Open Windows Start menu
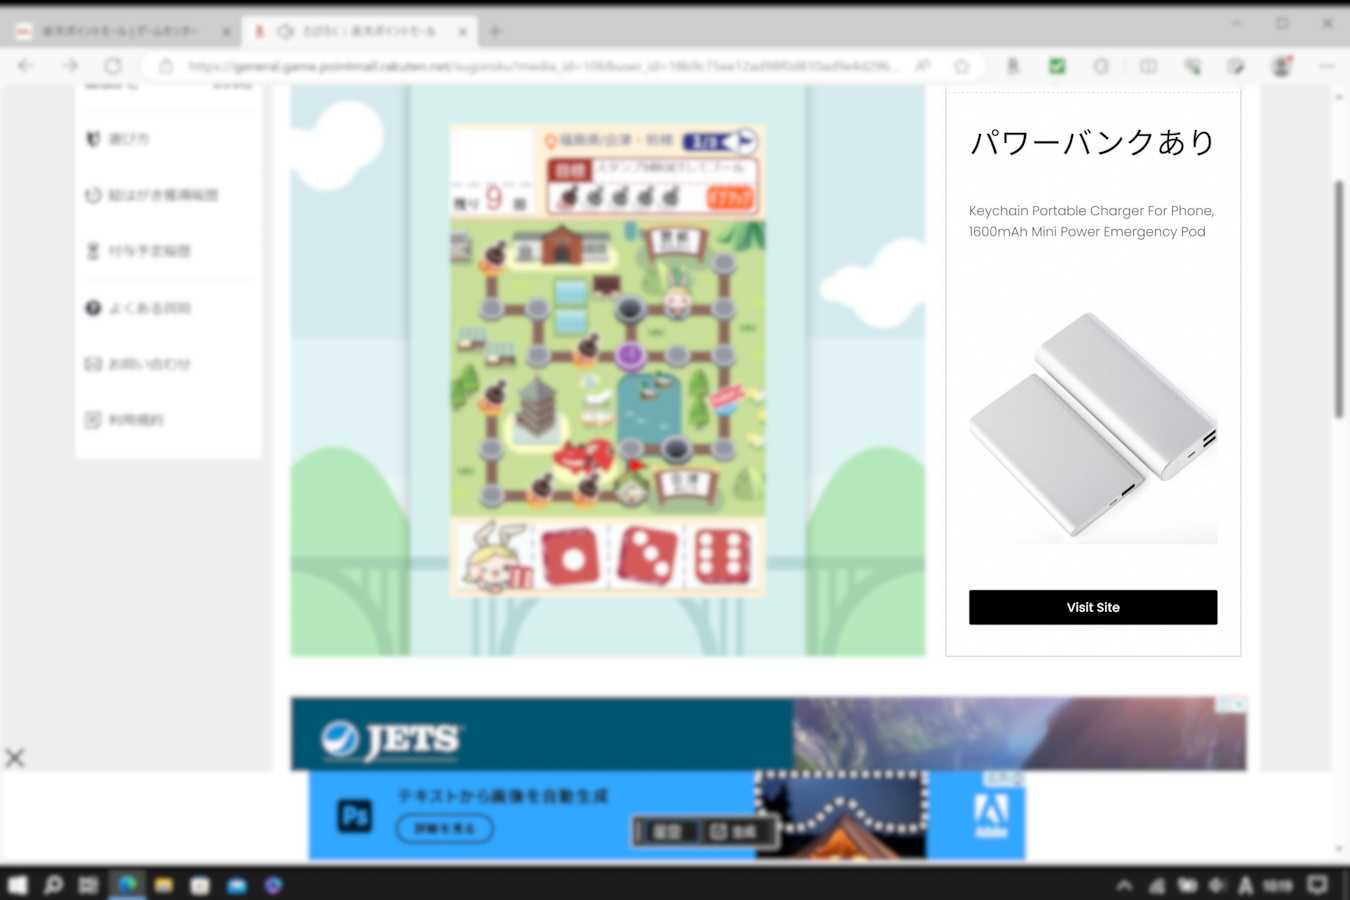The image size is (1350, 900). [17, 885]
